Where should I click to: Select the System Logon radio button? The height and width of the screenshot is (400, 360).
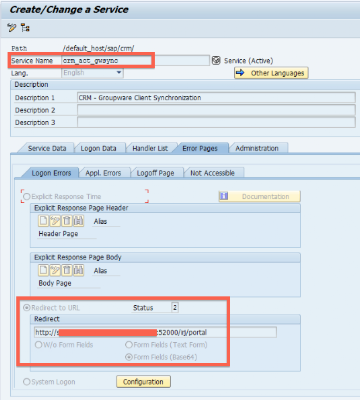(27, 382)
